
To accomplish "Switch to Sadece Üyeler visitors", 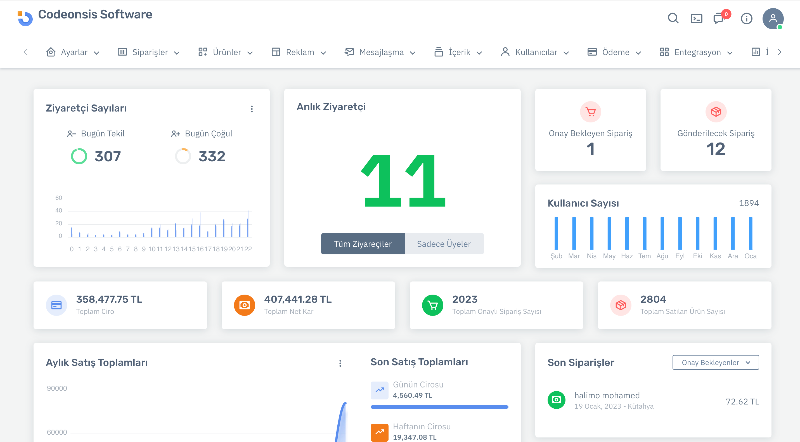I will (x=444, y=243).
